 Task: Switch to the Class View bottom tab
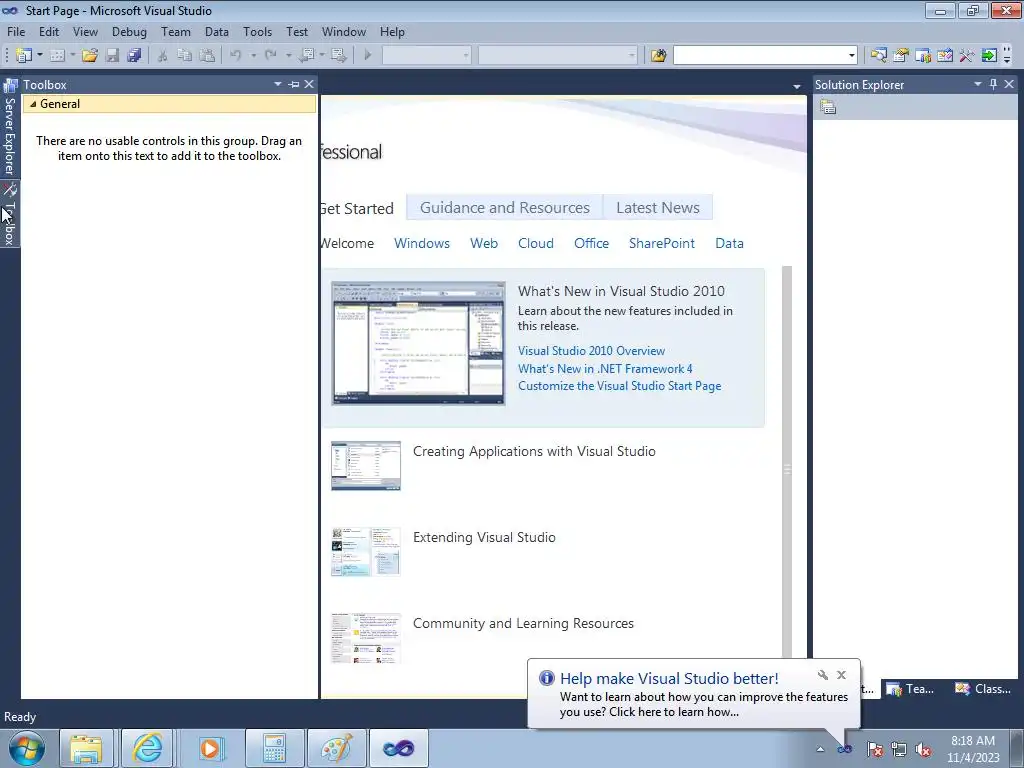(x=984, y=688)
